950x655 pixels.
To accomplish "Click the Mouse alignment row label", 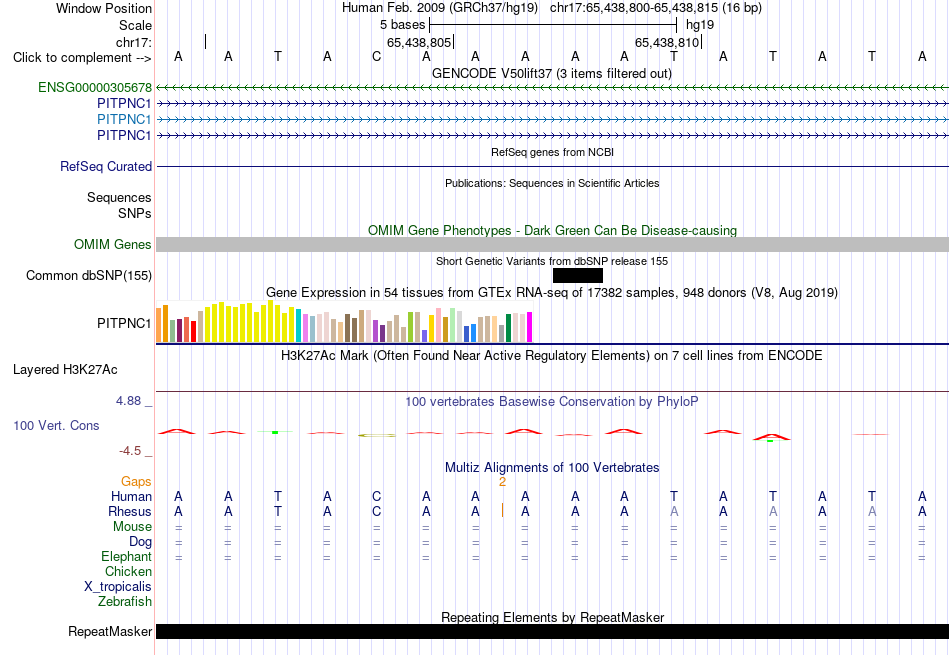I will 132,527.
